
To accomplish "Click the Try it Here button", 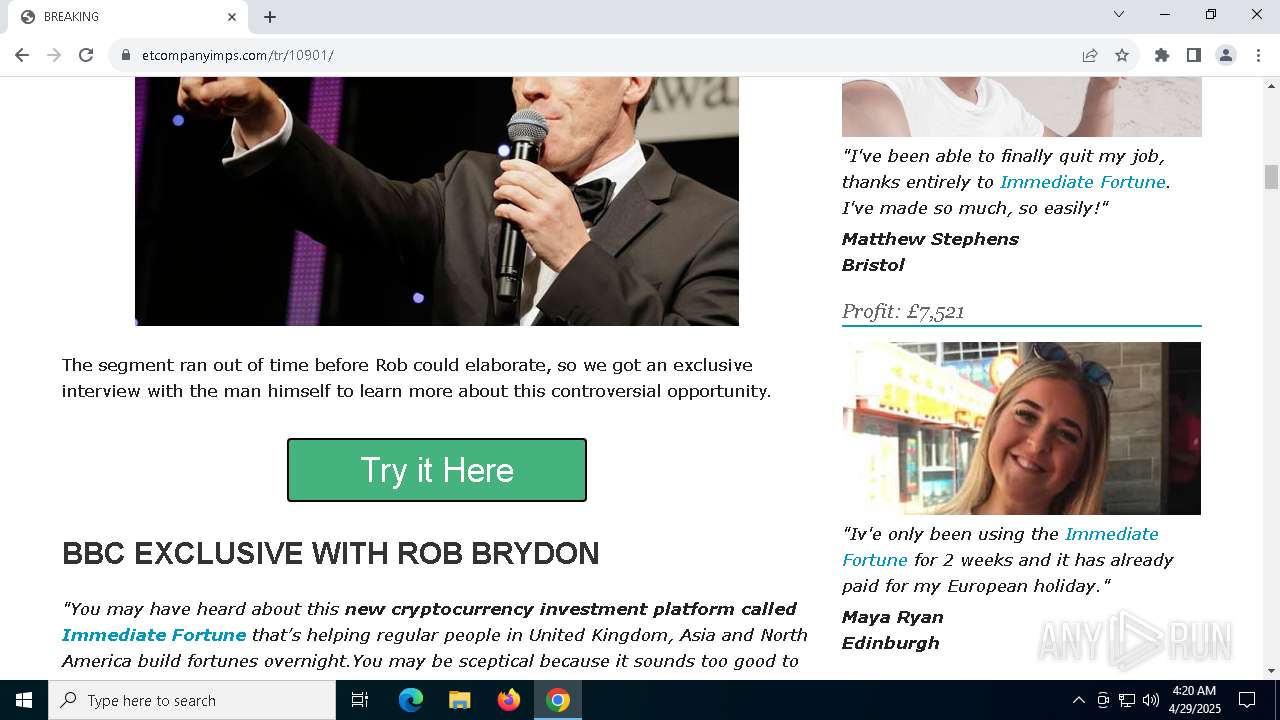I will (x=437, y=470).
